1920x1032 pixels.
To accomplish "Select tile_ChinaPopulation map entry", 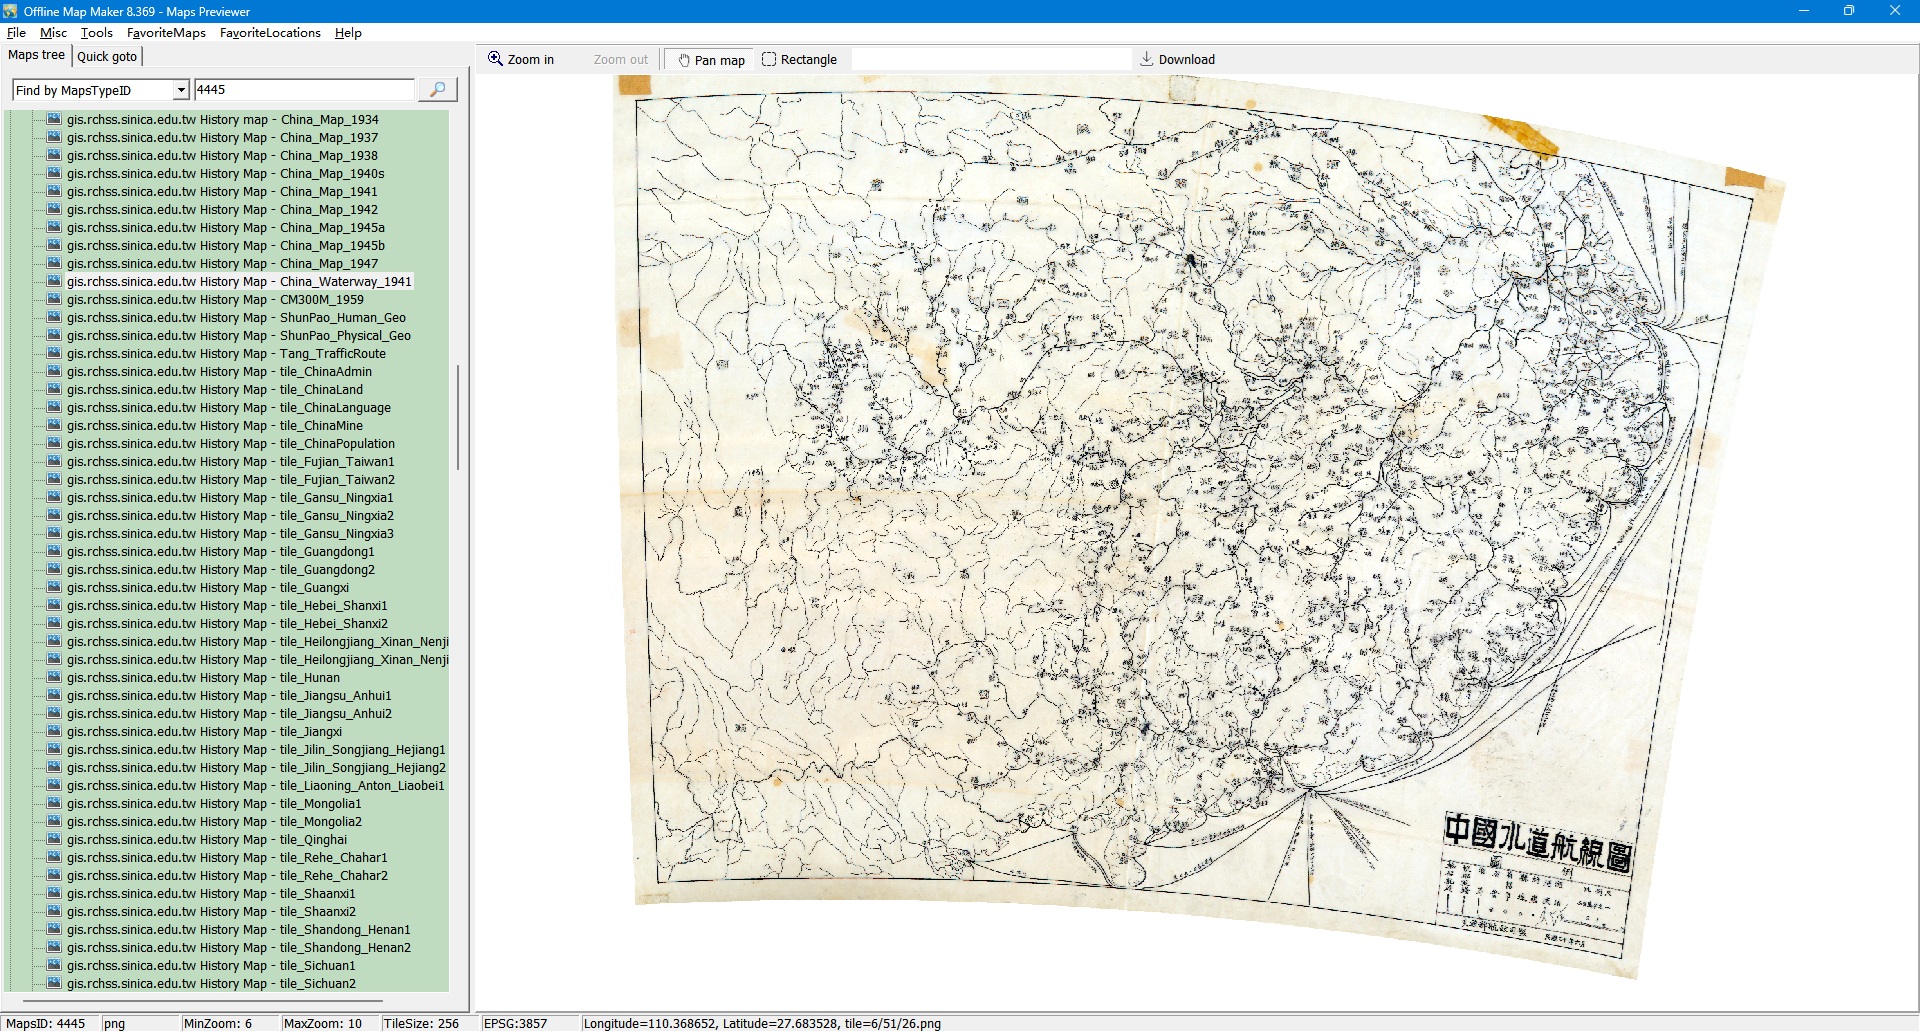I will click(231, 443).
